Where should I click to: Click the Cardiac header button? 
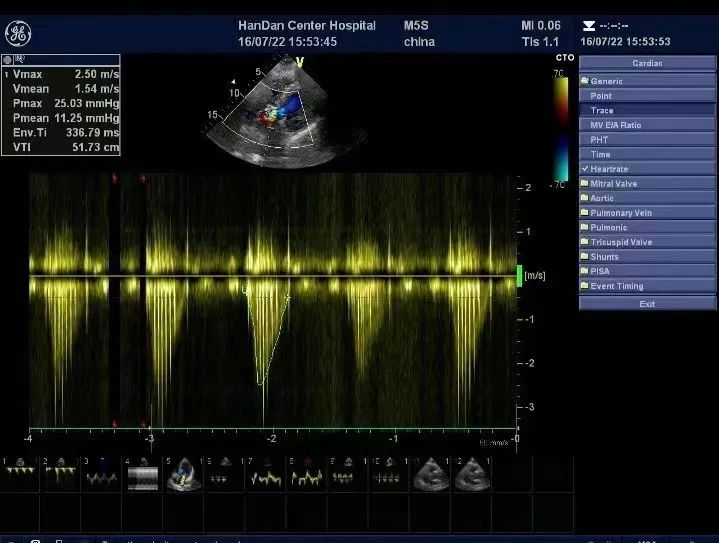pos(647,63)
